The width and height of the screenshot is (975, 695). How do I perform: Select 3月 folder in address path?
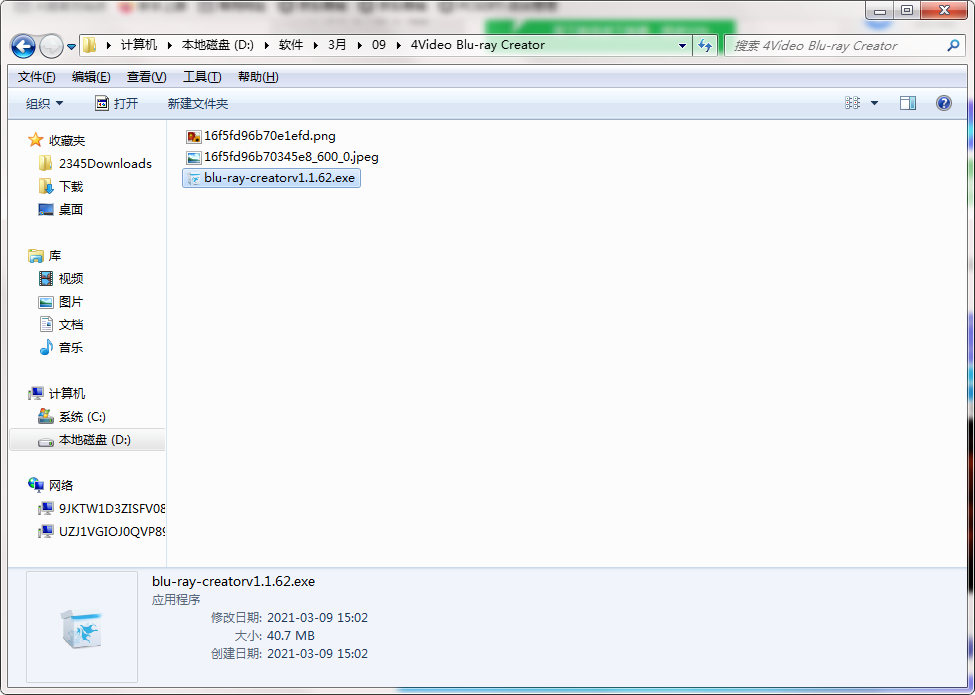pos(337,45)
